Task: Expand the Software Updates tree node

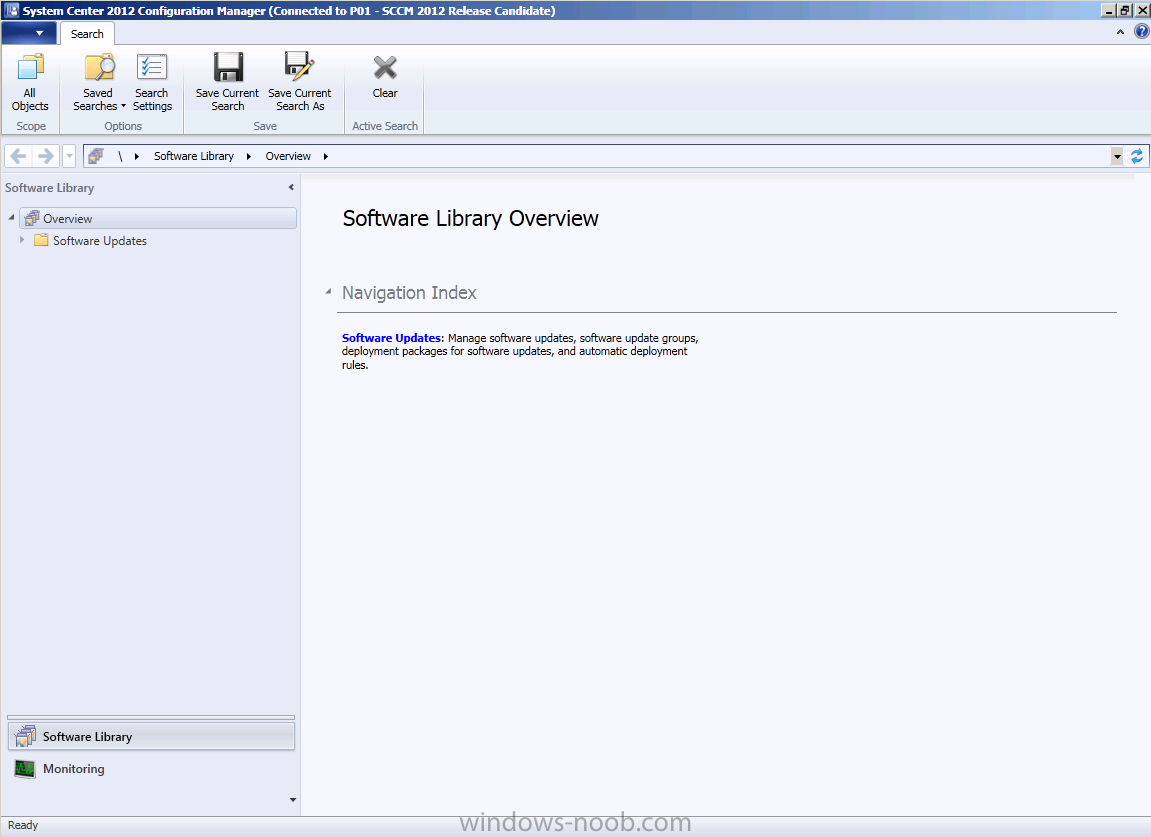Action: 22,239
